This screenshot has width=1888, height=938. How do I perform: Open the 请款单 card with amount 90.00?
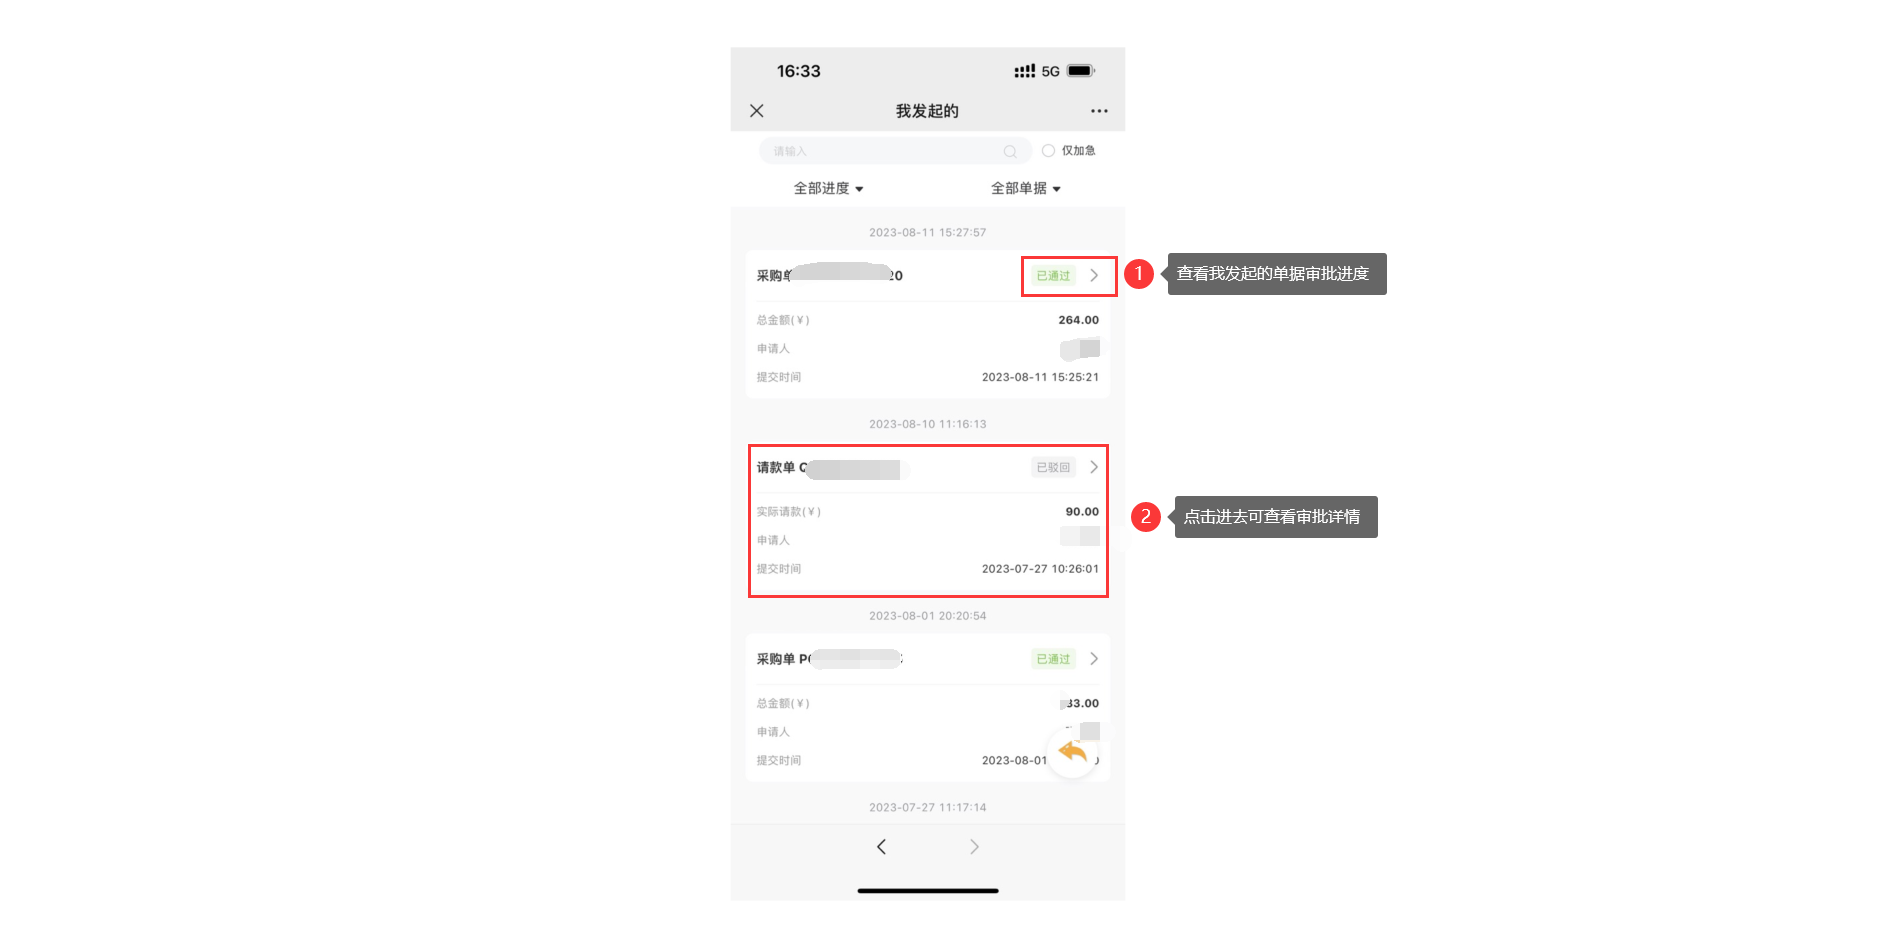pyautogui.click(x=928, y=521)
